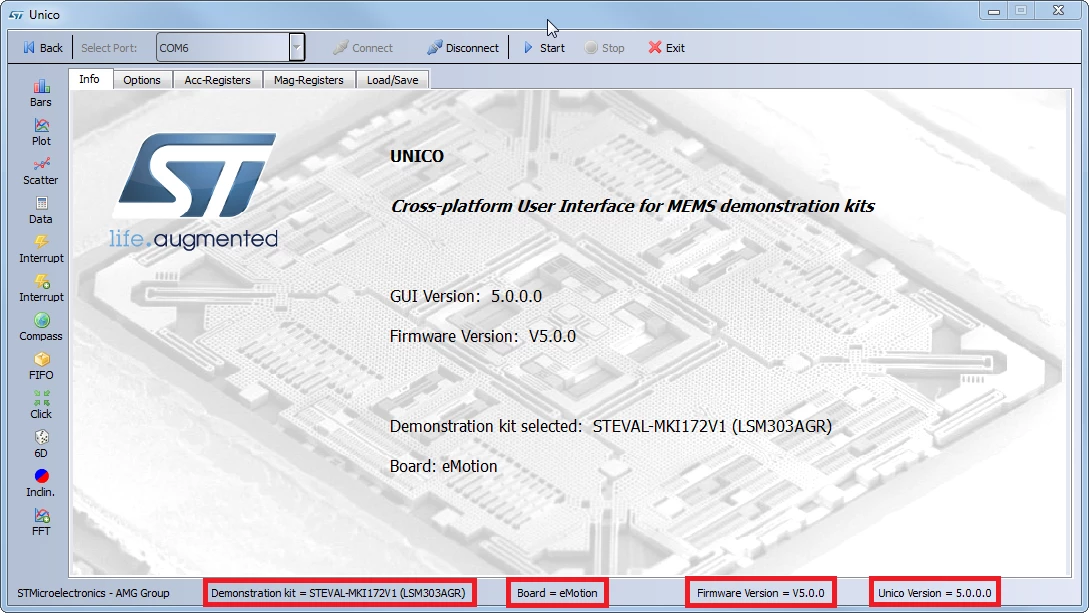Minimize the Unico window
1089x613 pixels.
pos(994,11)
